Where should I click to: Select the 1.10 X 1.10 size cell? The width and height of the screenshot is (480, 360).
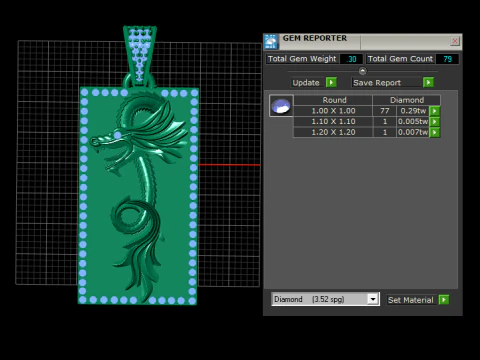coord(333,122)
